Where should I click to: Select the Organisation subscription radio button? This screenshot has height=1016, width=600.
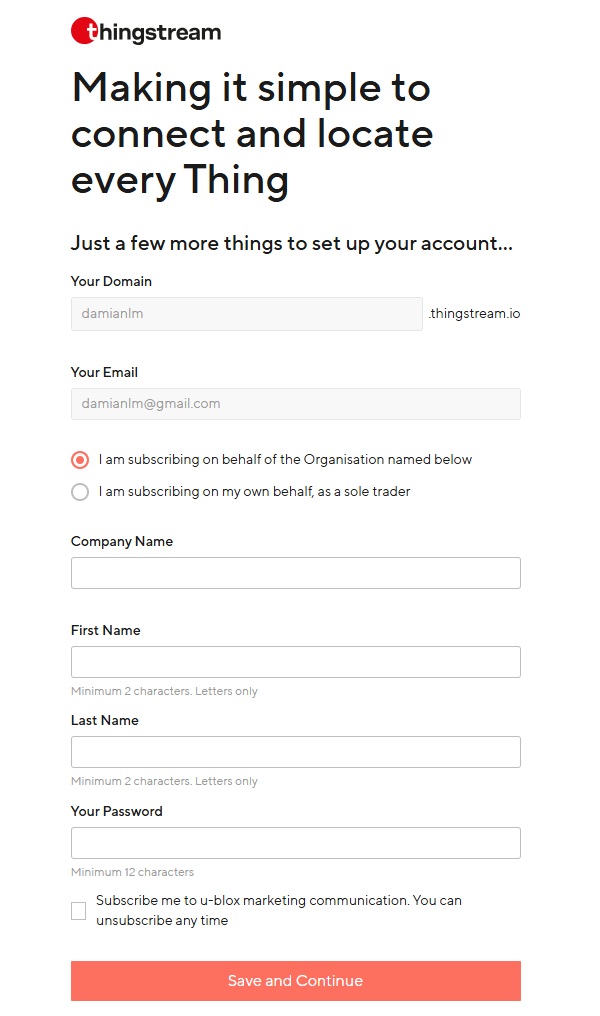point(80,460)
